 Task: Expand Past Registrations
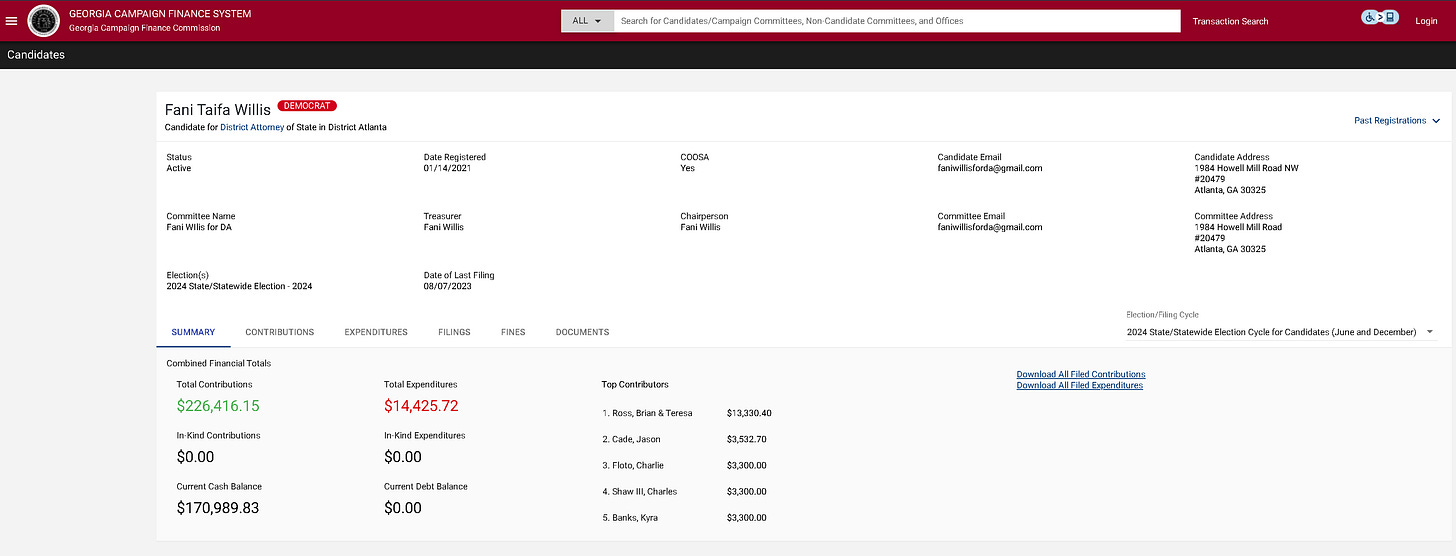click(x=1397, y=120)
